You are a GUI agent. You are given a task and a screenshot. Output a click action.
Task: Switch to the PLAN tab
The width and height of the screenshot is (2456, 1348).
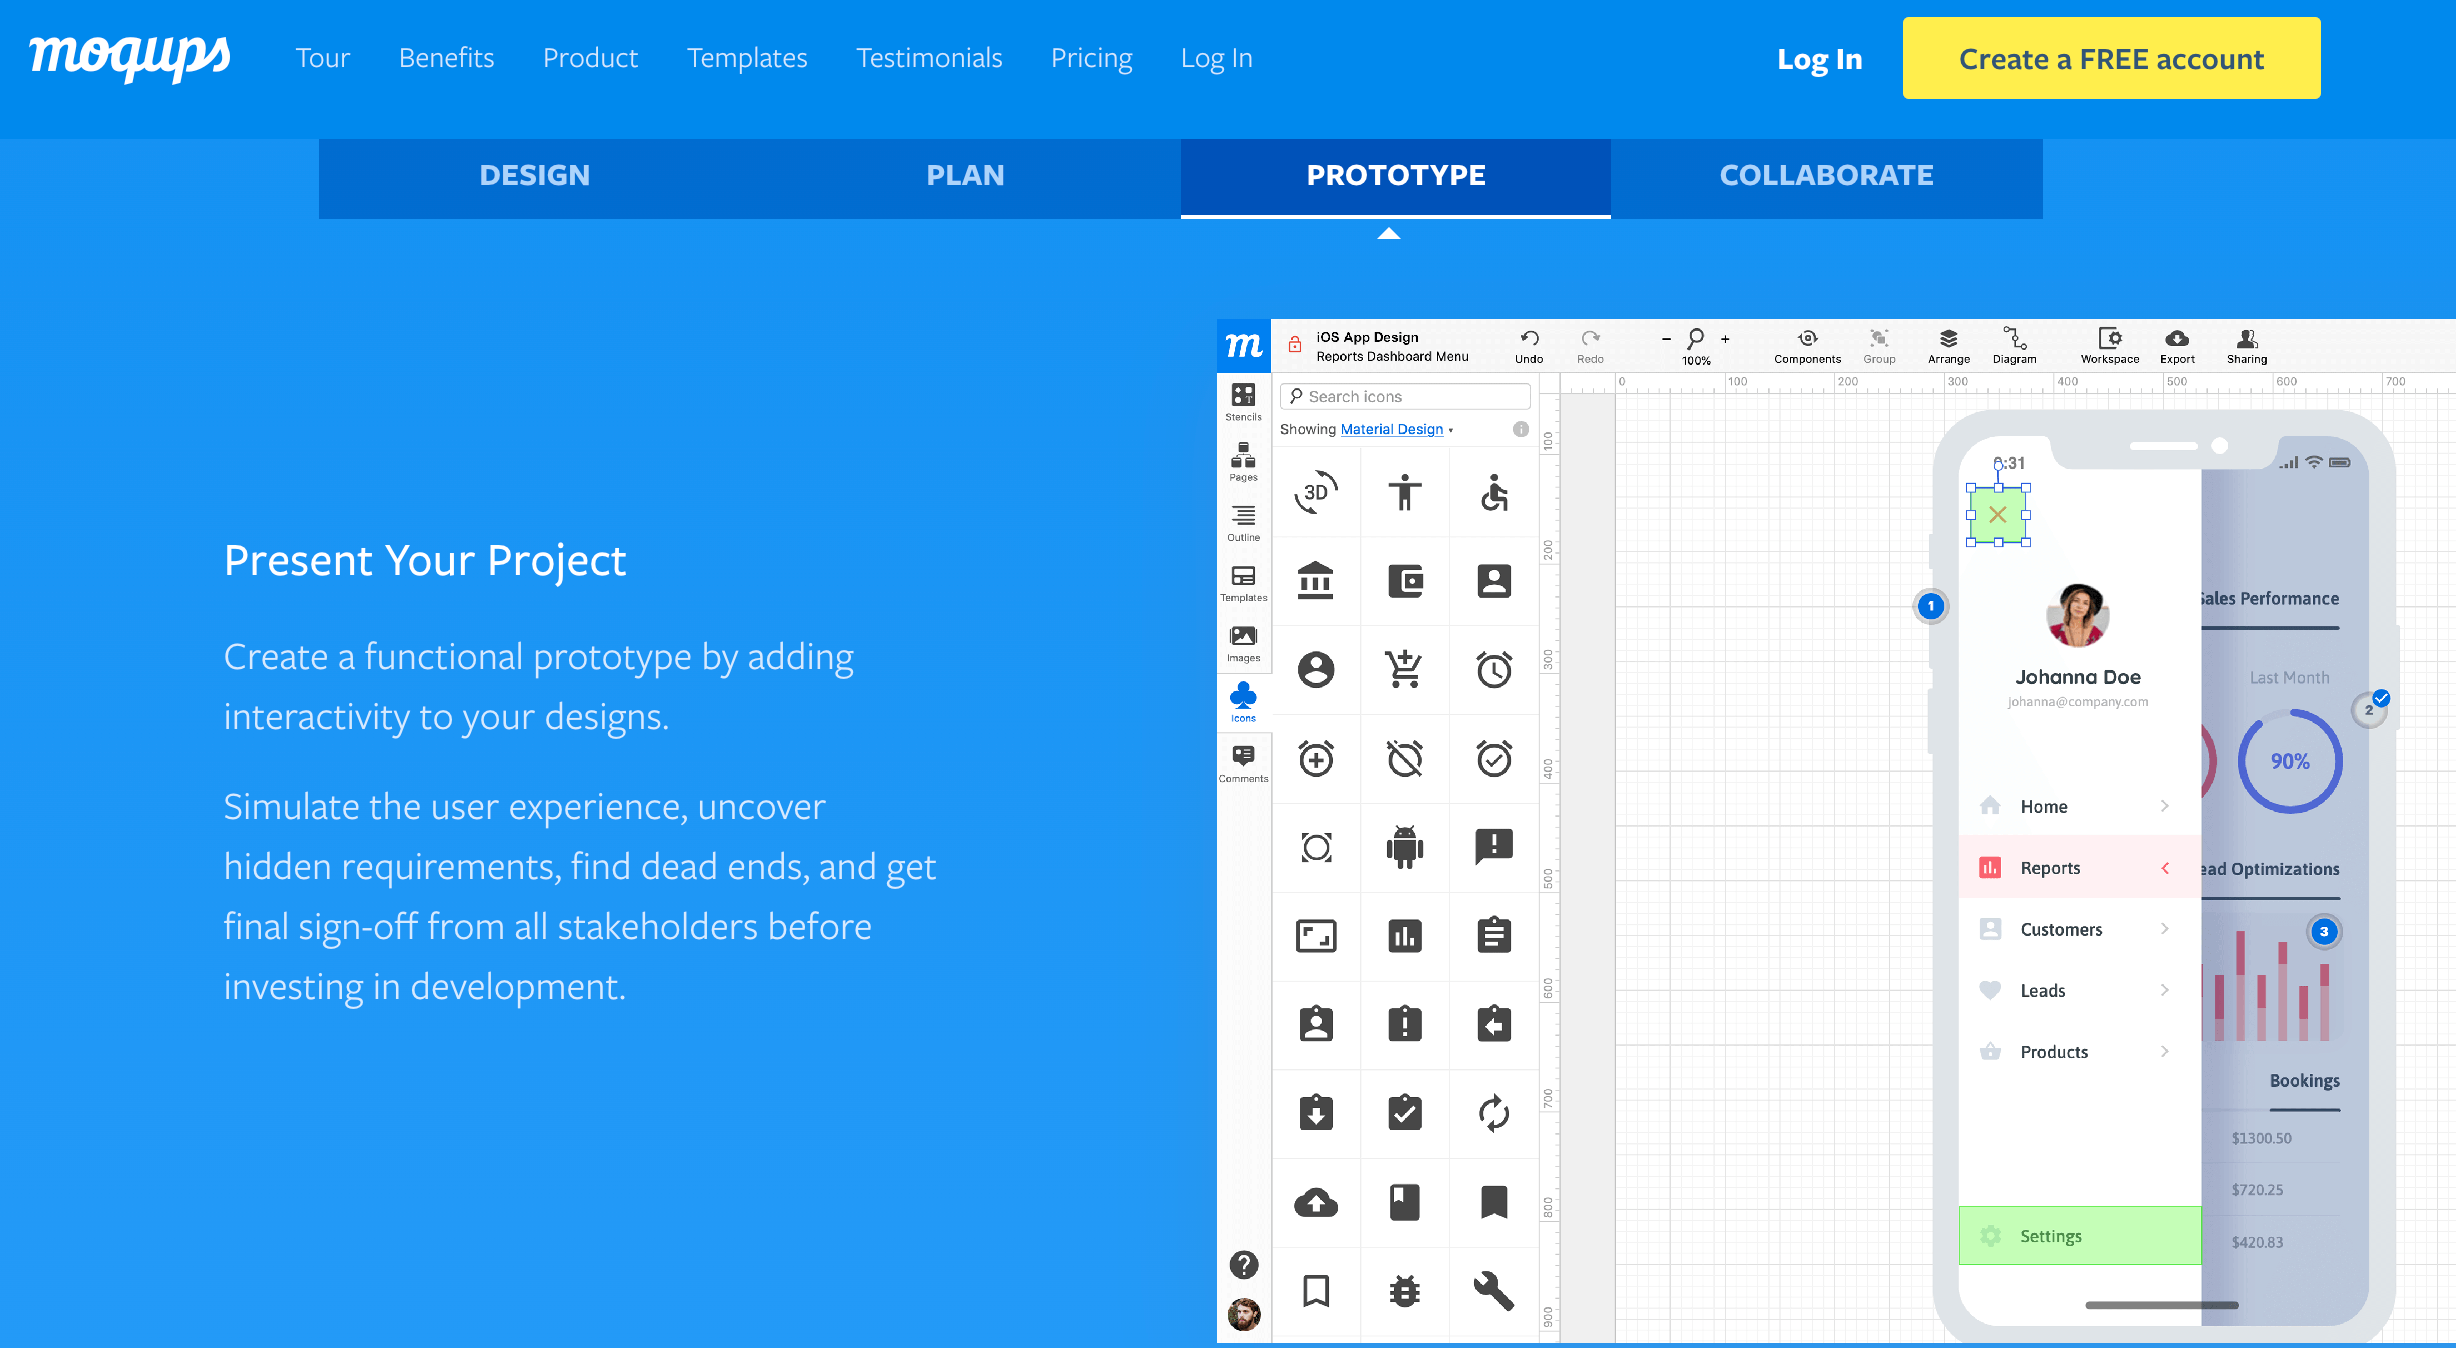point(965,176)
